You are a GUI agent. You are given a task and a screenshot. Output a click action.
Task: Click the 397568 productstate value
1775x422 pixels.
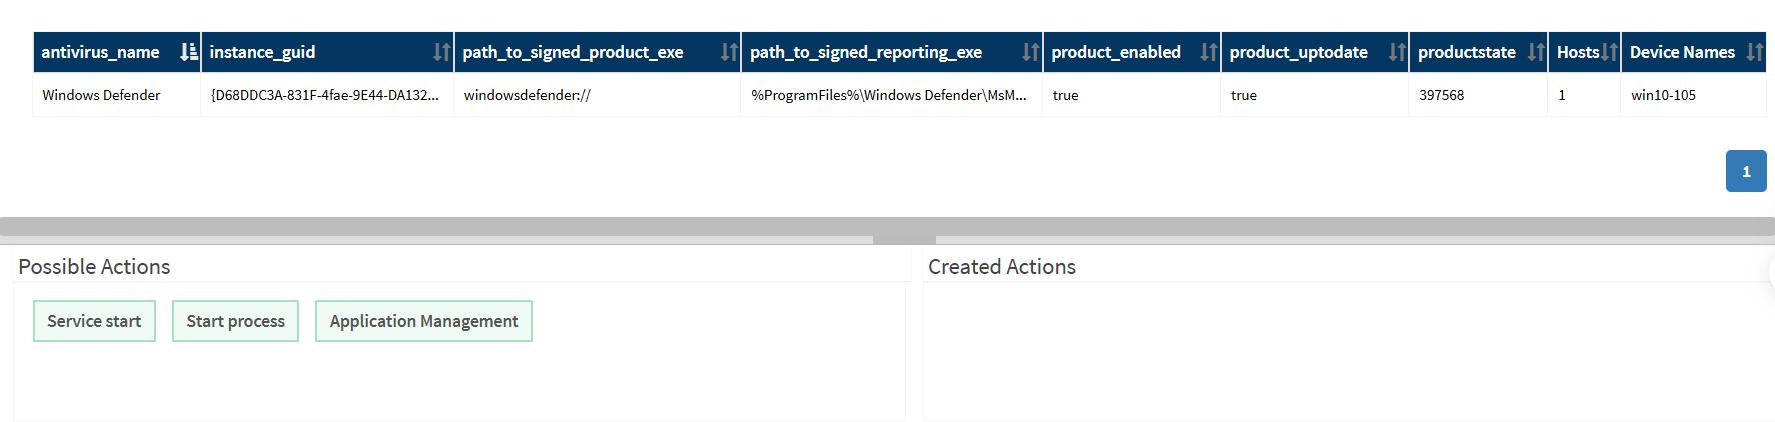click(1441, 95)
